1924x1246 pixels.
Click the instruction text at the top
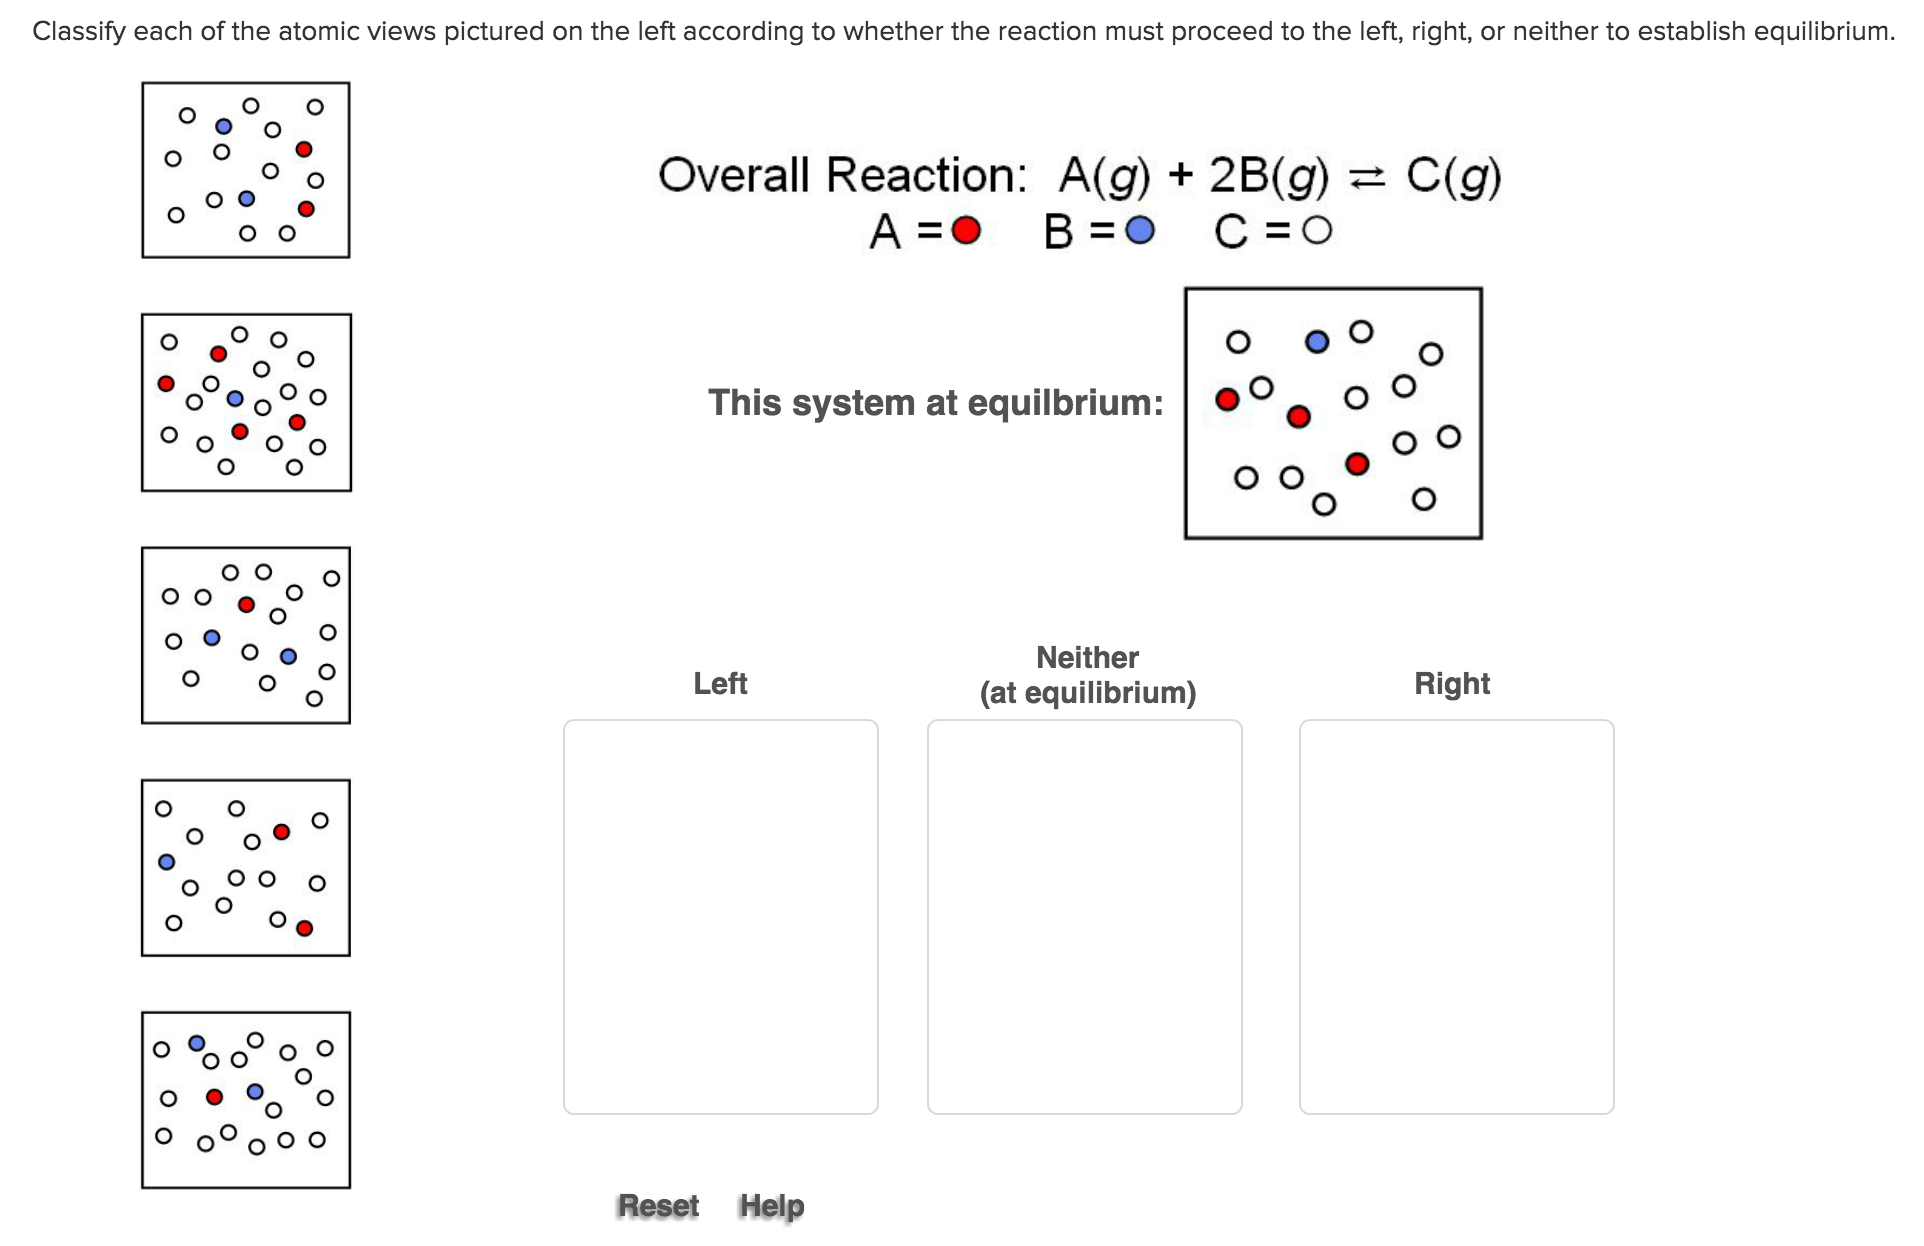coord(960,30)
